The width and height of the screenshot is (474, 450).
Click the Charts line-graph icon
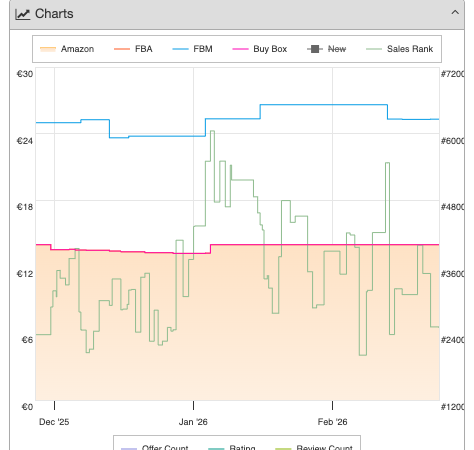(x=23, y=14)
